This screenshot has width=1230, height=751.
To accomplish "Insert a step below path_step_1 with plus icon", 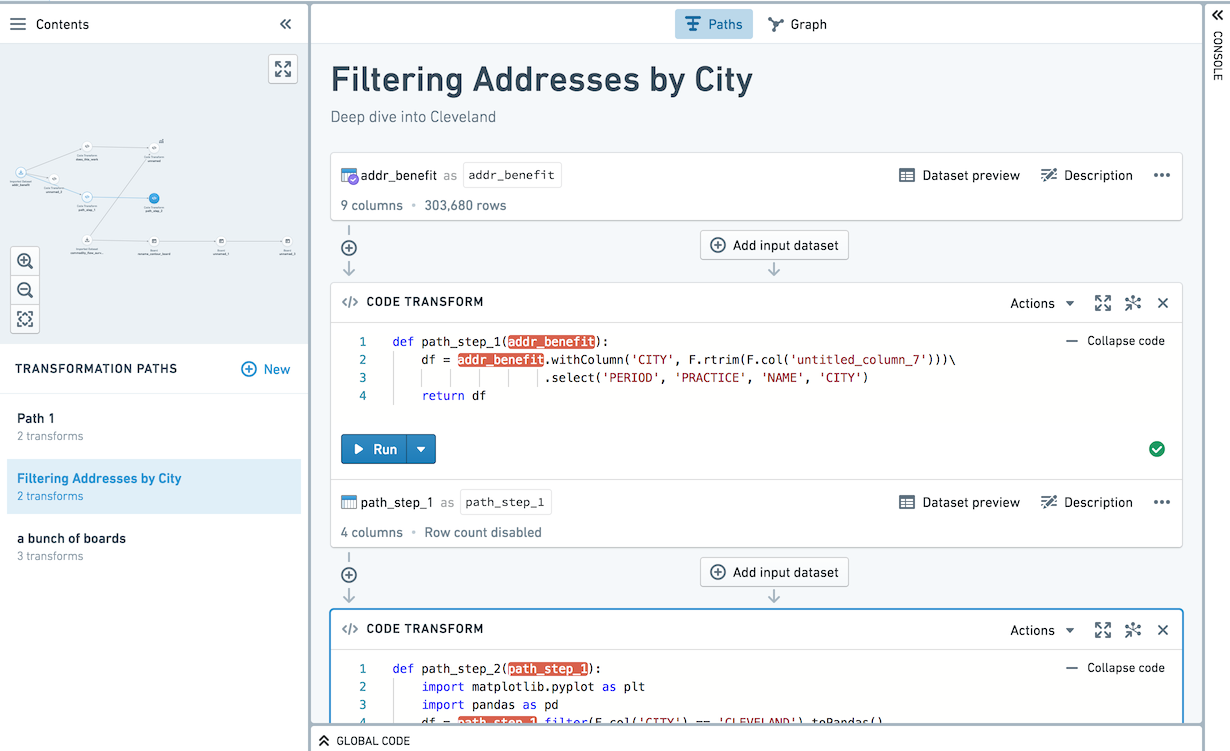I will coord(349,575).
